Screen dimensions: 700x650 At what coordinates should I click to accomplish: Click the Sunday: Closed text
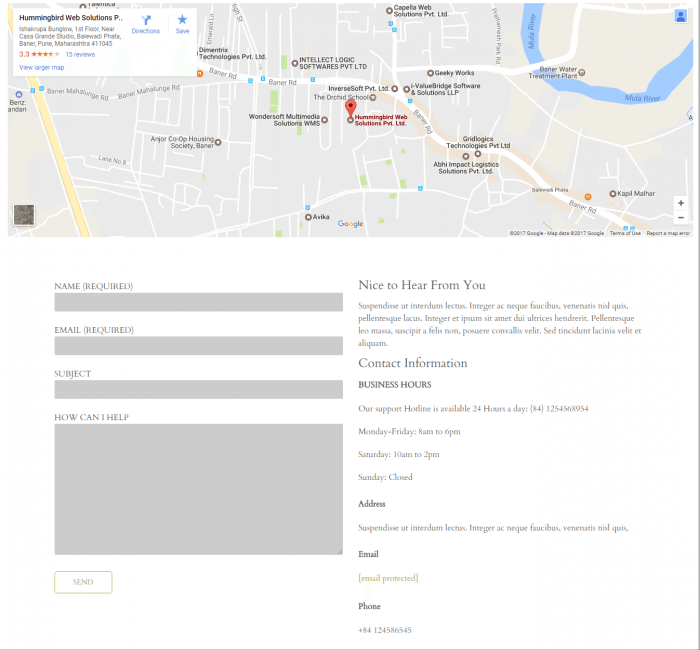pyautogui.click(x=385, y=477)
